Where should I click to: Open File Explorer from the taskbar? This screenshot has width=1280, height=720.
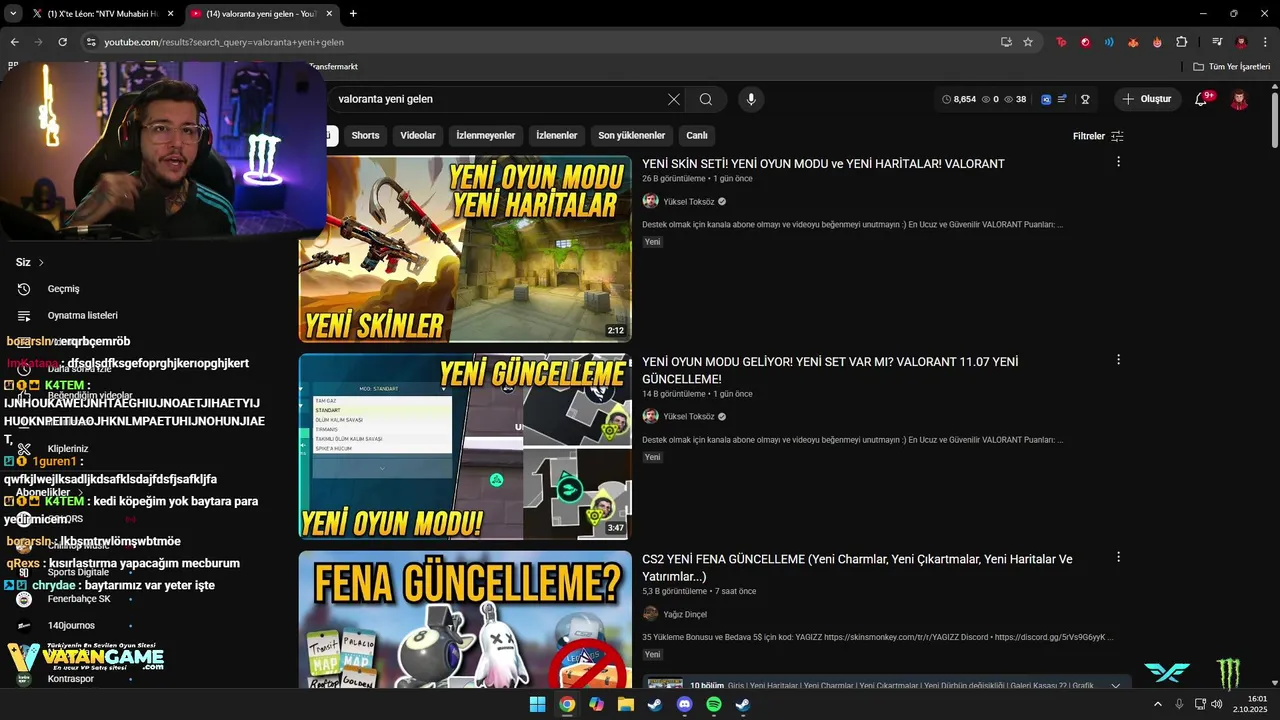pyautogui.click(x=626, y=704)
